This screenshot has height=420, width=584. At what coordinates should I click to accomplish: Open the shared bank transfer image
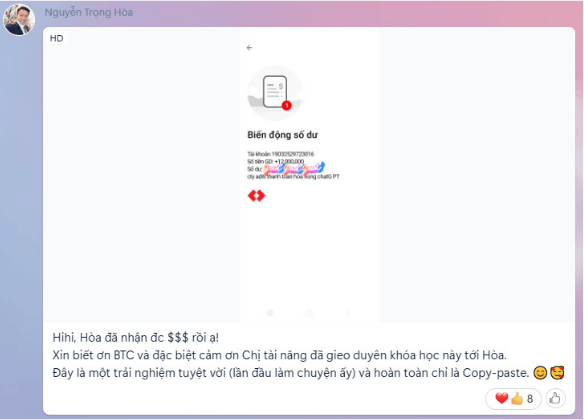[x=309, y=174]
